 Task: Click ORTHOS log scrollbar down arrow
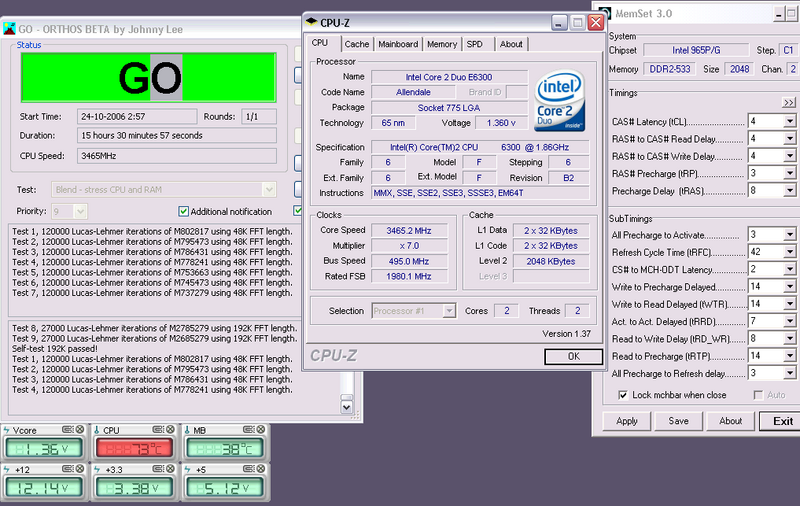(347, 407)
